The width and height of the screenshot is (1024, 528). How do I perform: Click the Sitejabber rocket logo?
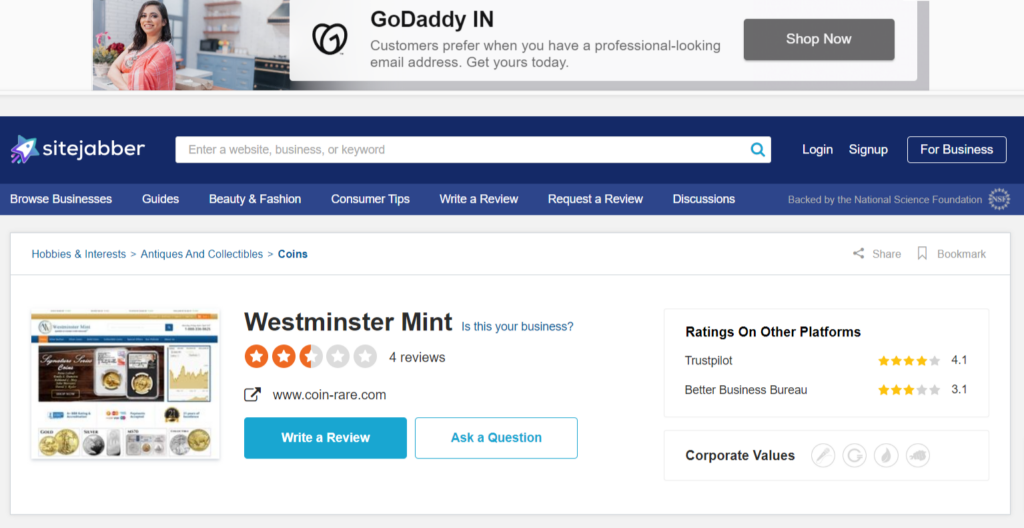25,150
